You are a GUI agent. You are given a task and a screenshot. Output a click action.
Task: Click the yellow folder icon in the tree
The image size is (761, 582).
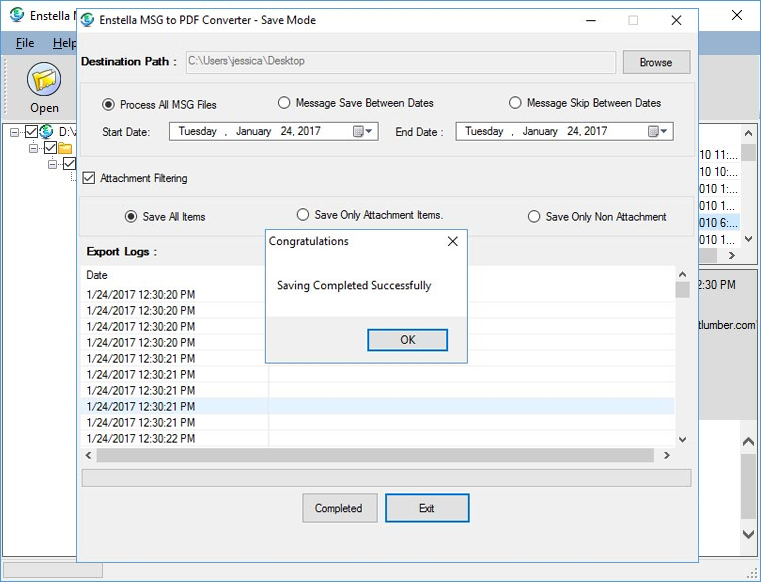tap(65, 148)
